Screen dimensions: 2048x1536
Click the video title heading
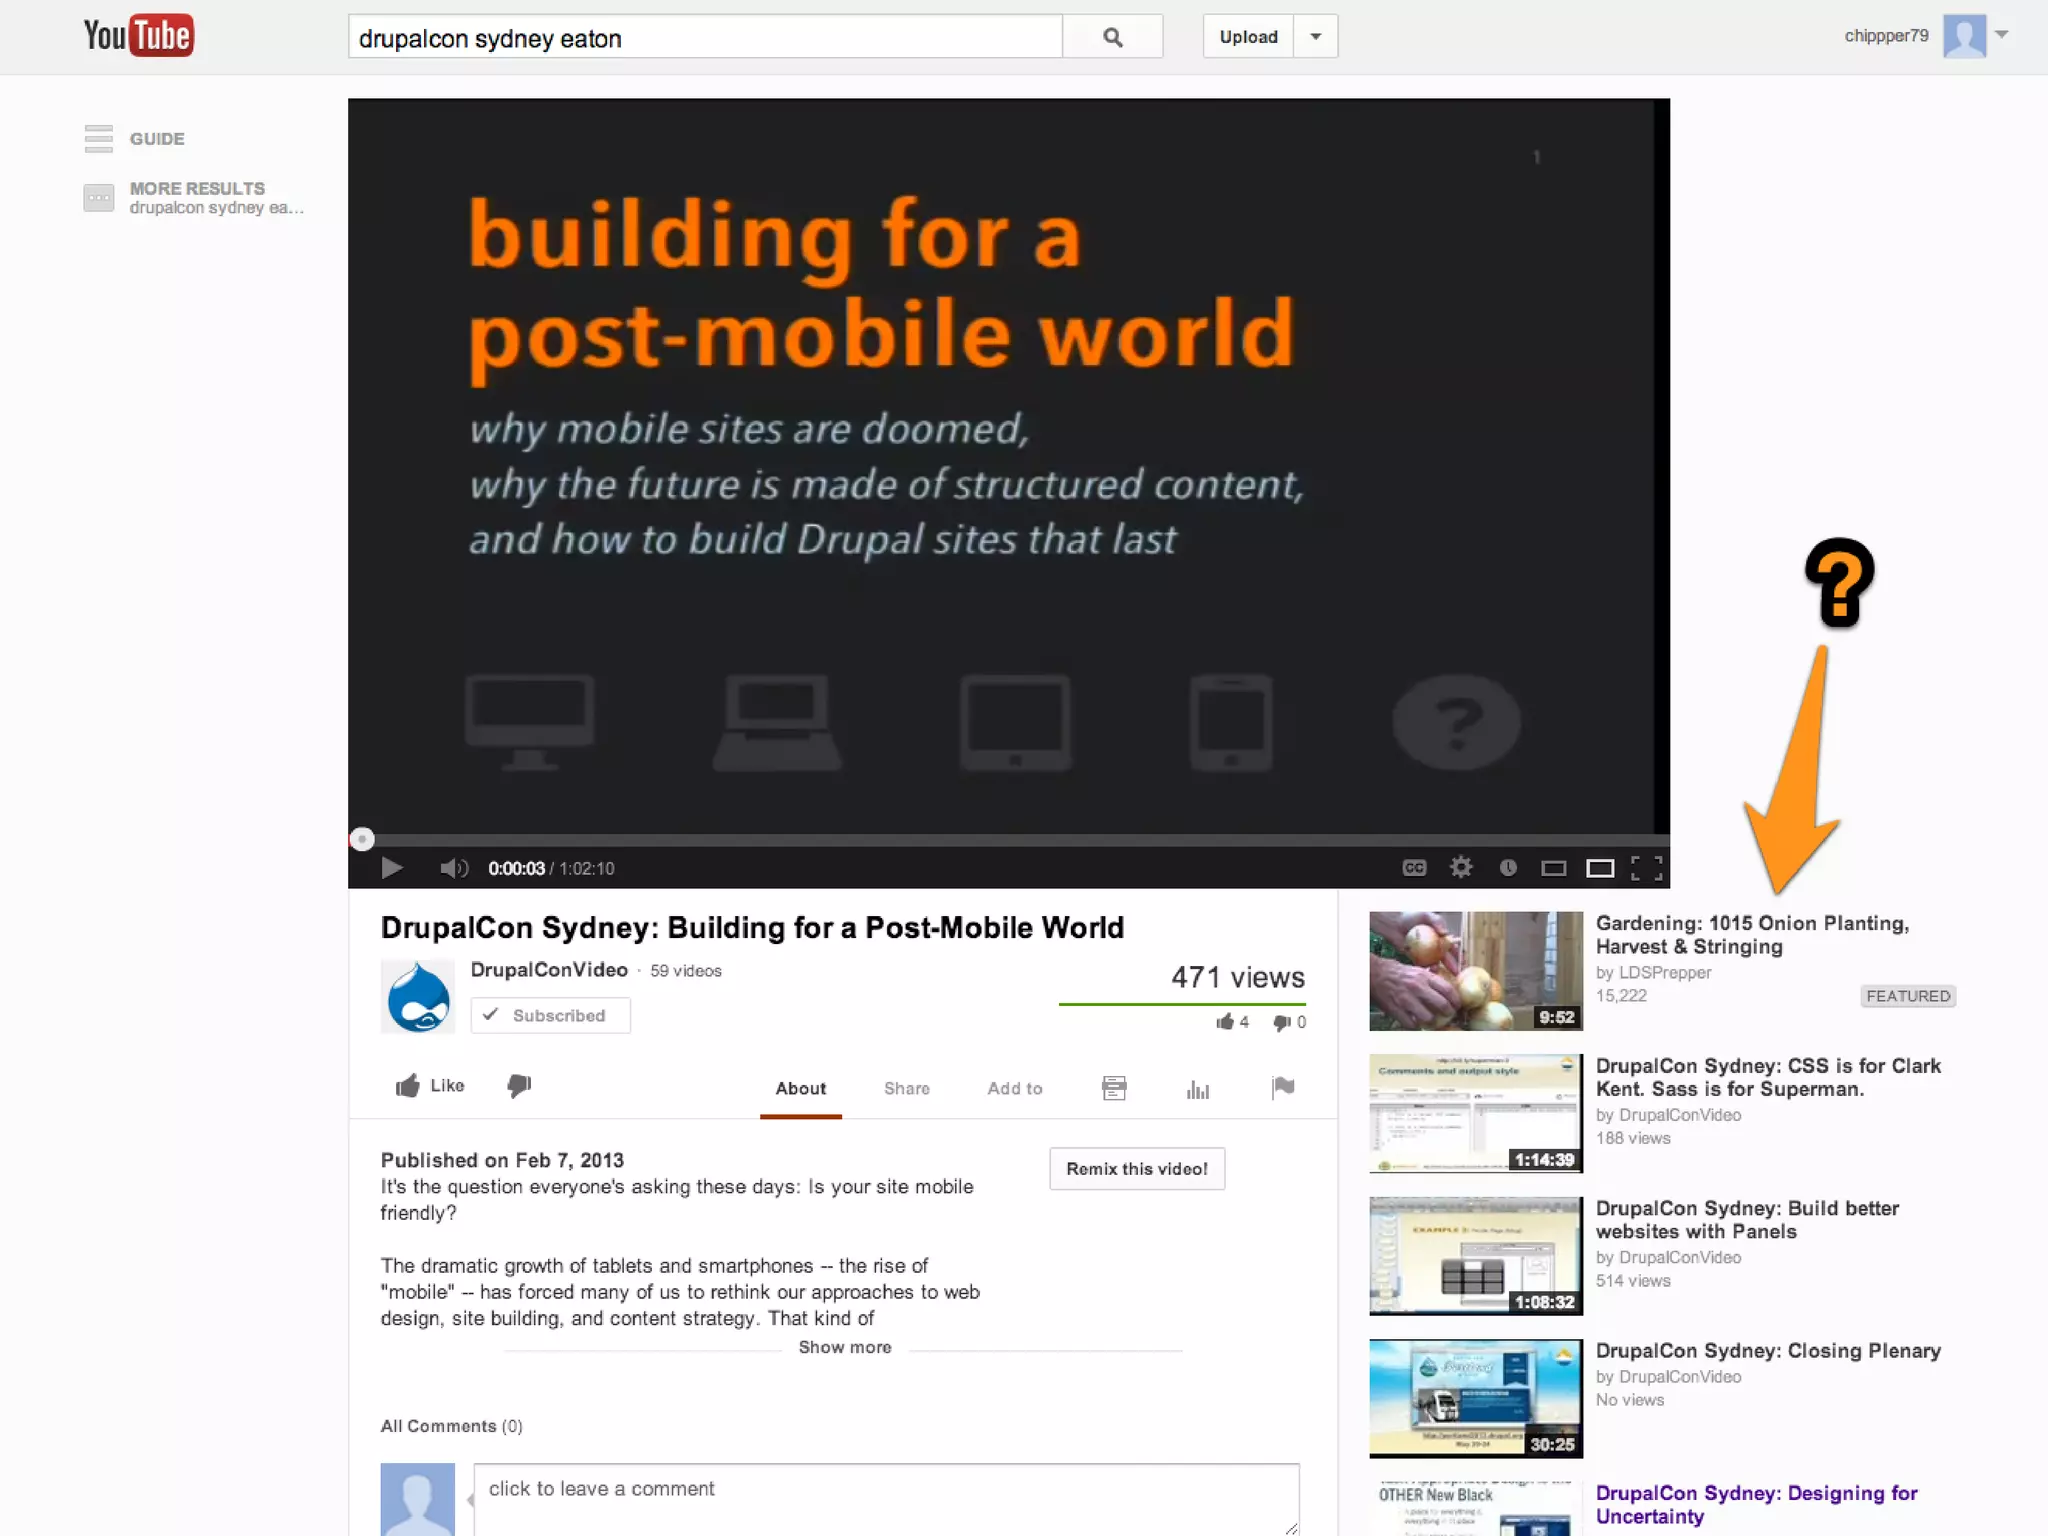752,927
